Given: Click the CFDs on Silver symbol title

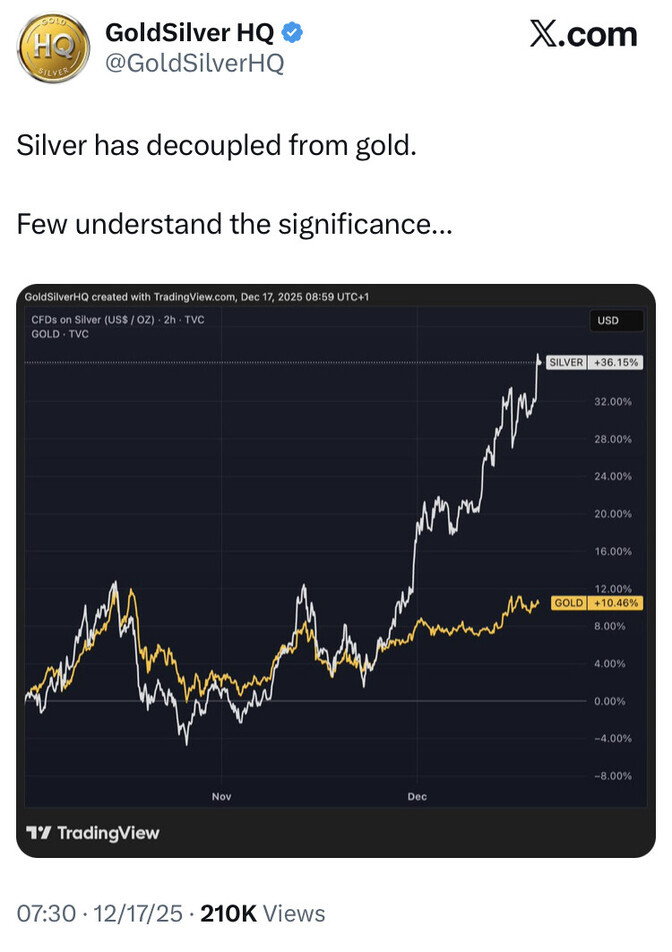Looking at the screenshot, I should 118,319.
